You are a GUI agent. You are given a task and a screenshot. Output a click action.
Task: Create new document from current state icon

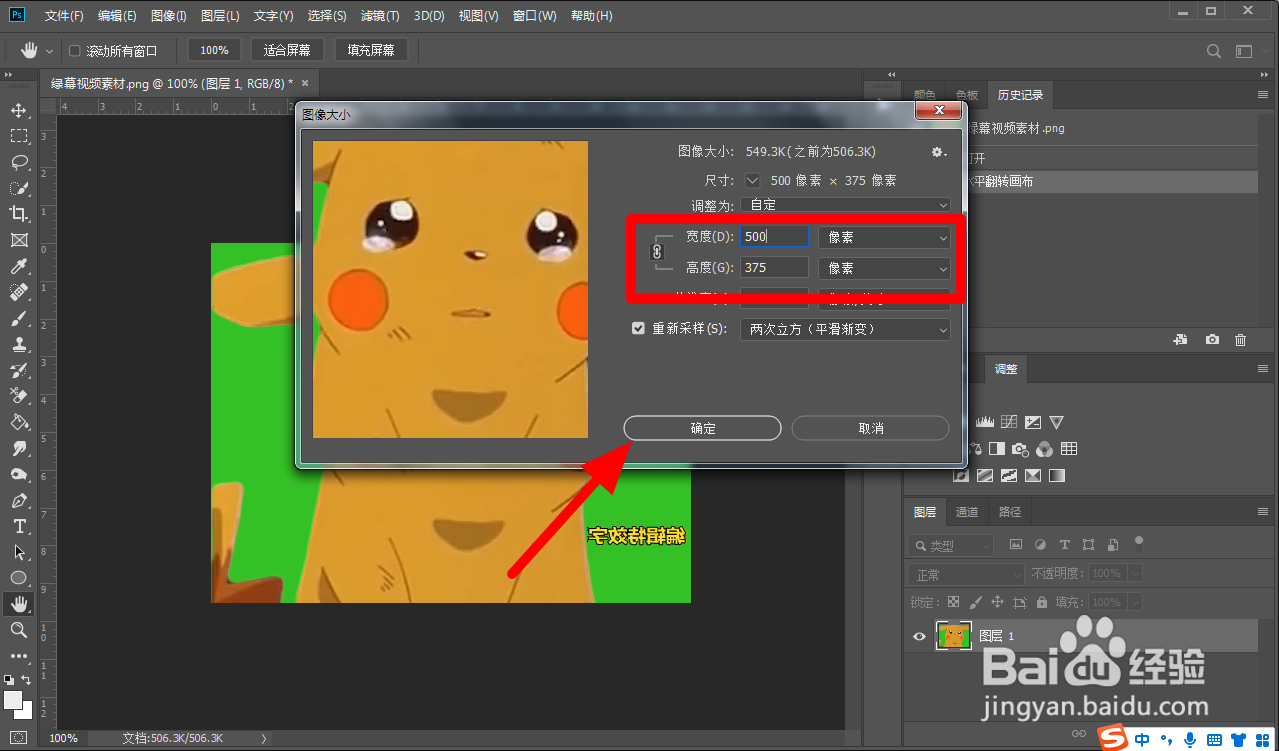click(1181, 340)
